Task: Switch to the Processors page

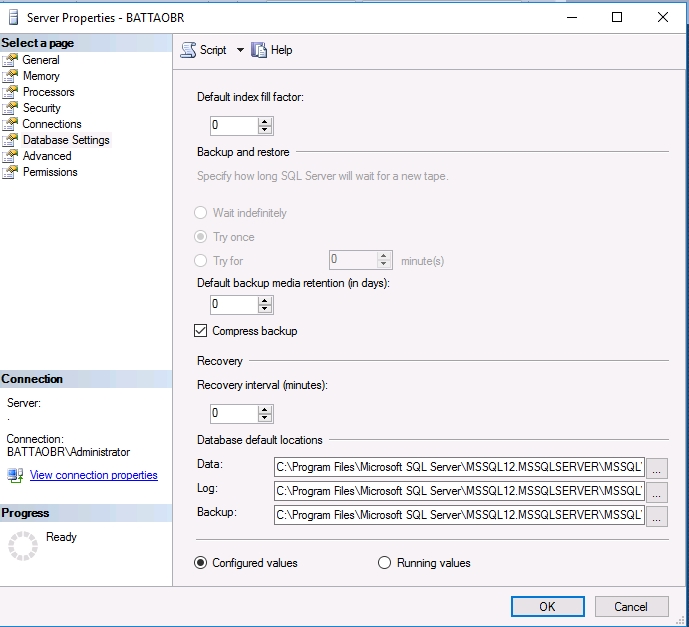Action: [x=48, y=92]
